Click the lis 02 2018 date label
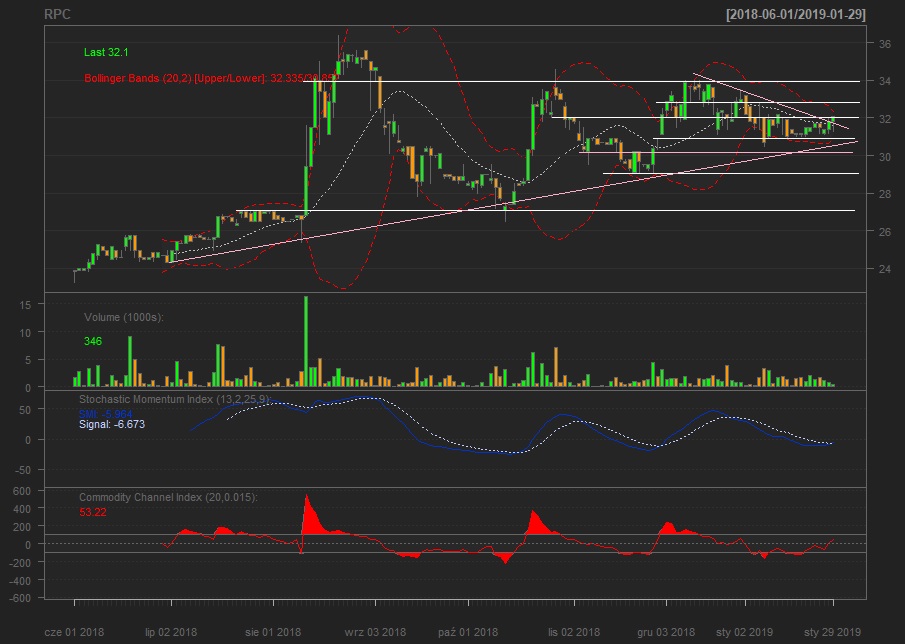Image resolution: width=905 pixels, height=644 pixels. click(x=574, y=632)
